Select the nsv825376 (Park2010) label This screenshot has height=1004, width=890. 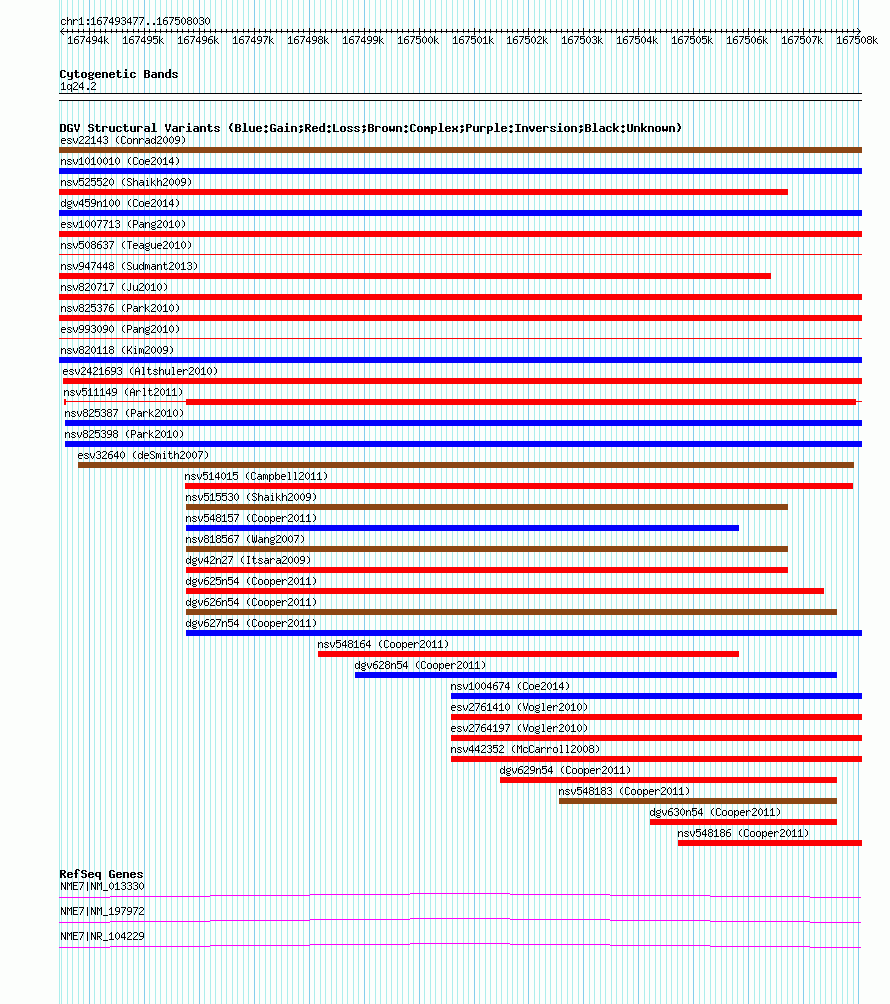[x=120, y=309]
